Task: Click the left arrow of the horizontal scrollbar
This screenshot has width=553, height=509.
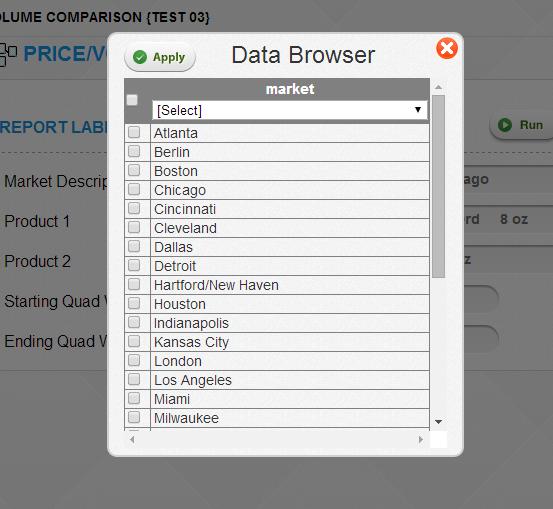Action: click(132, 440)
